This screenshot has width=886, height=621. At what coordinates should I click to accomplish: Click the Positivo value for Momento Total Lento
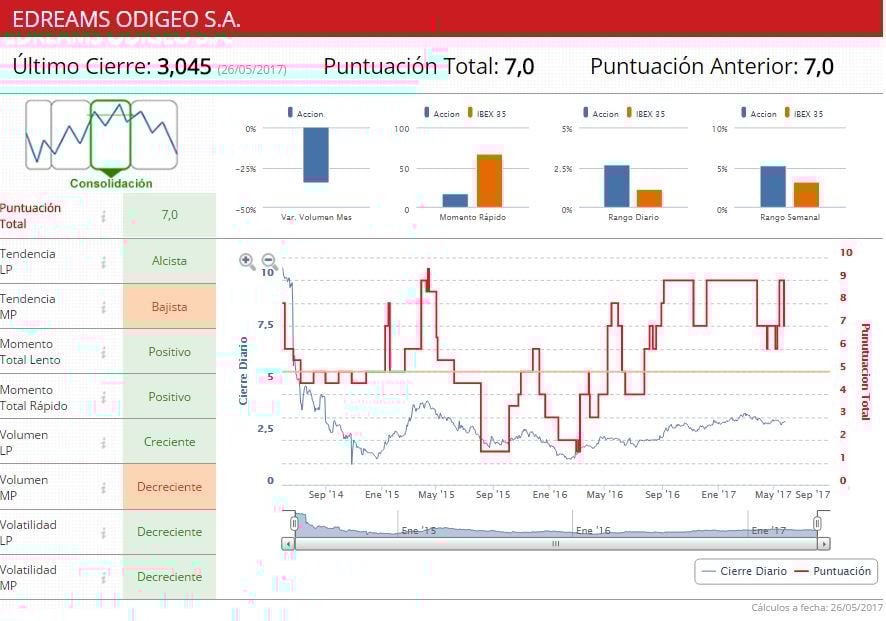pyautogui.click(x=170, y=351)
